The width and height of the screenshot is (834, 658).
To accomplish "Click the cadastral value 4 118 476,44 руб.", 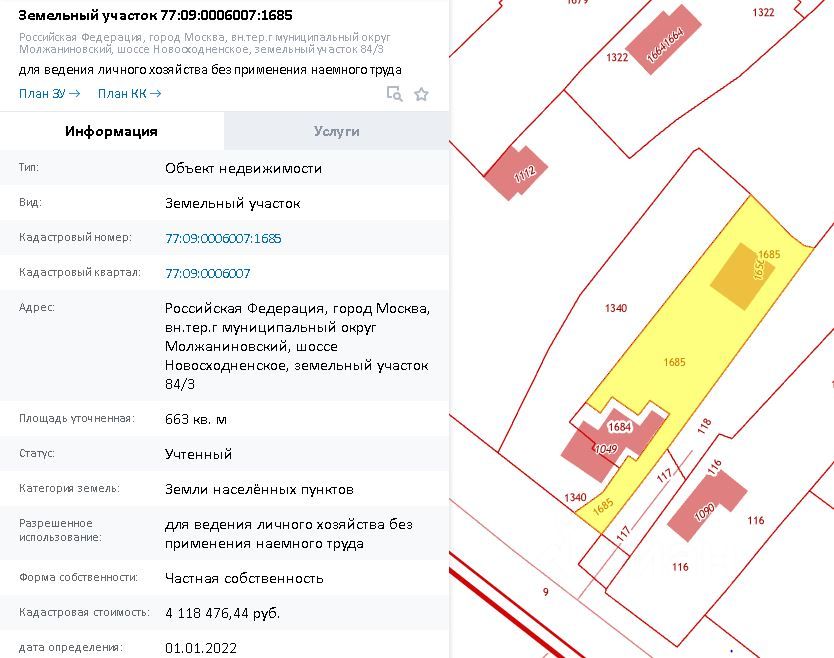I will (x=222, y=612).
